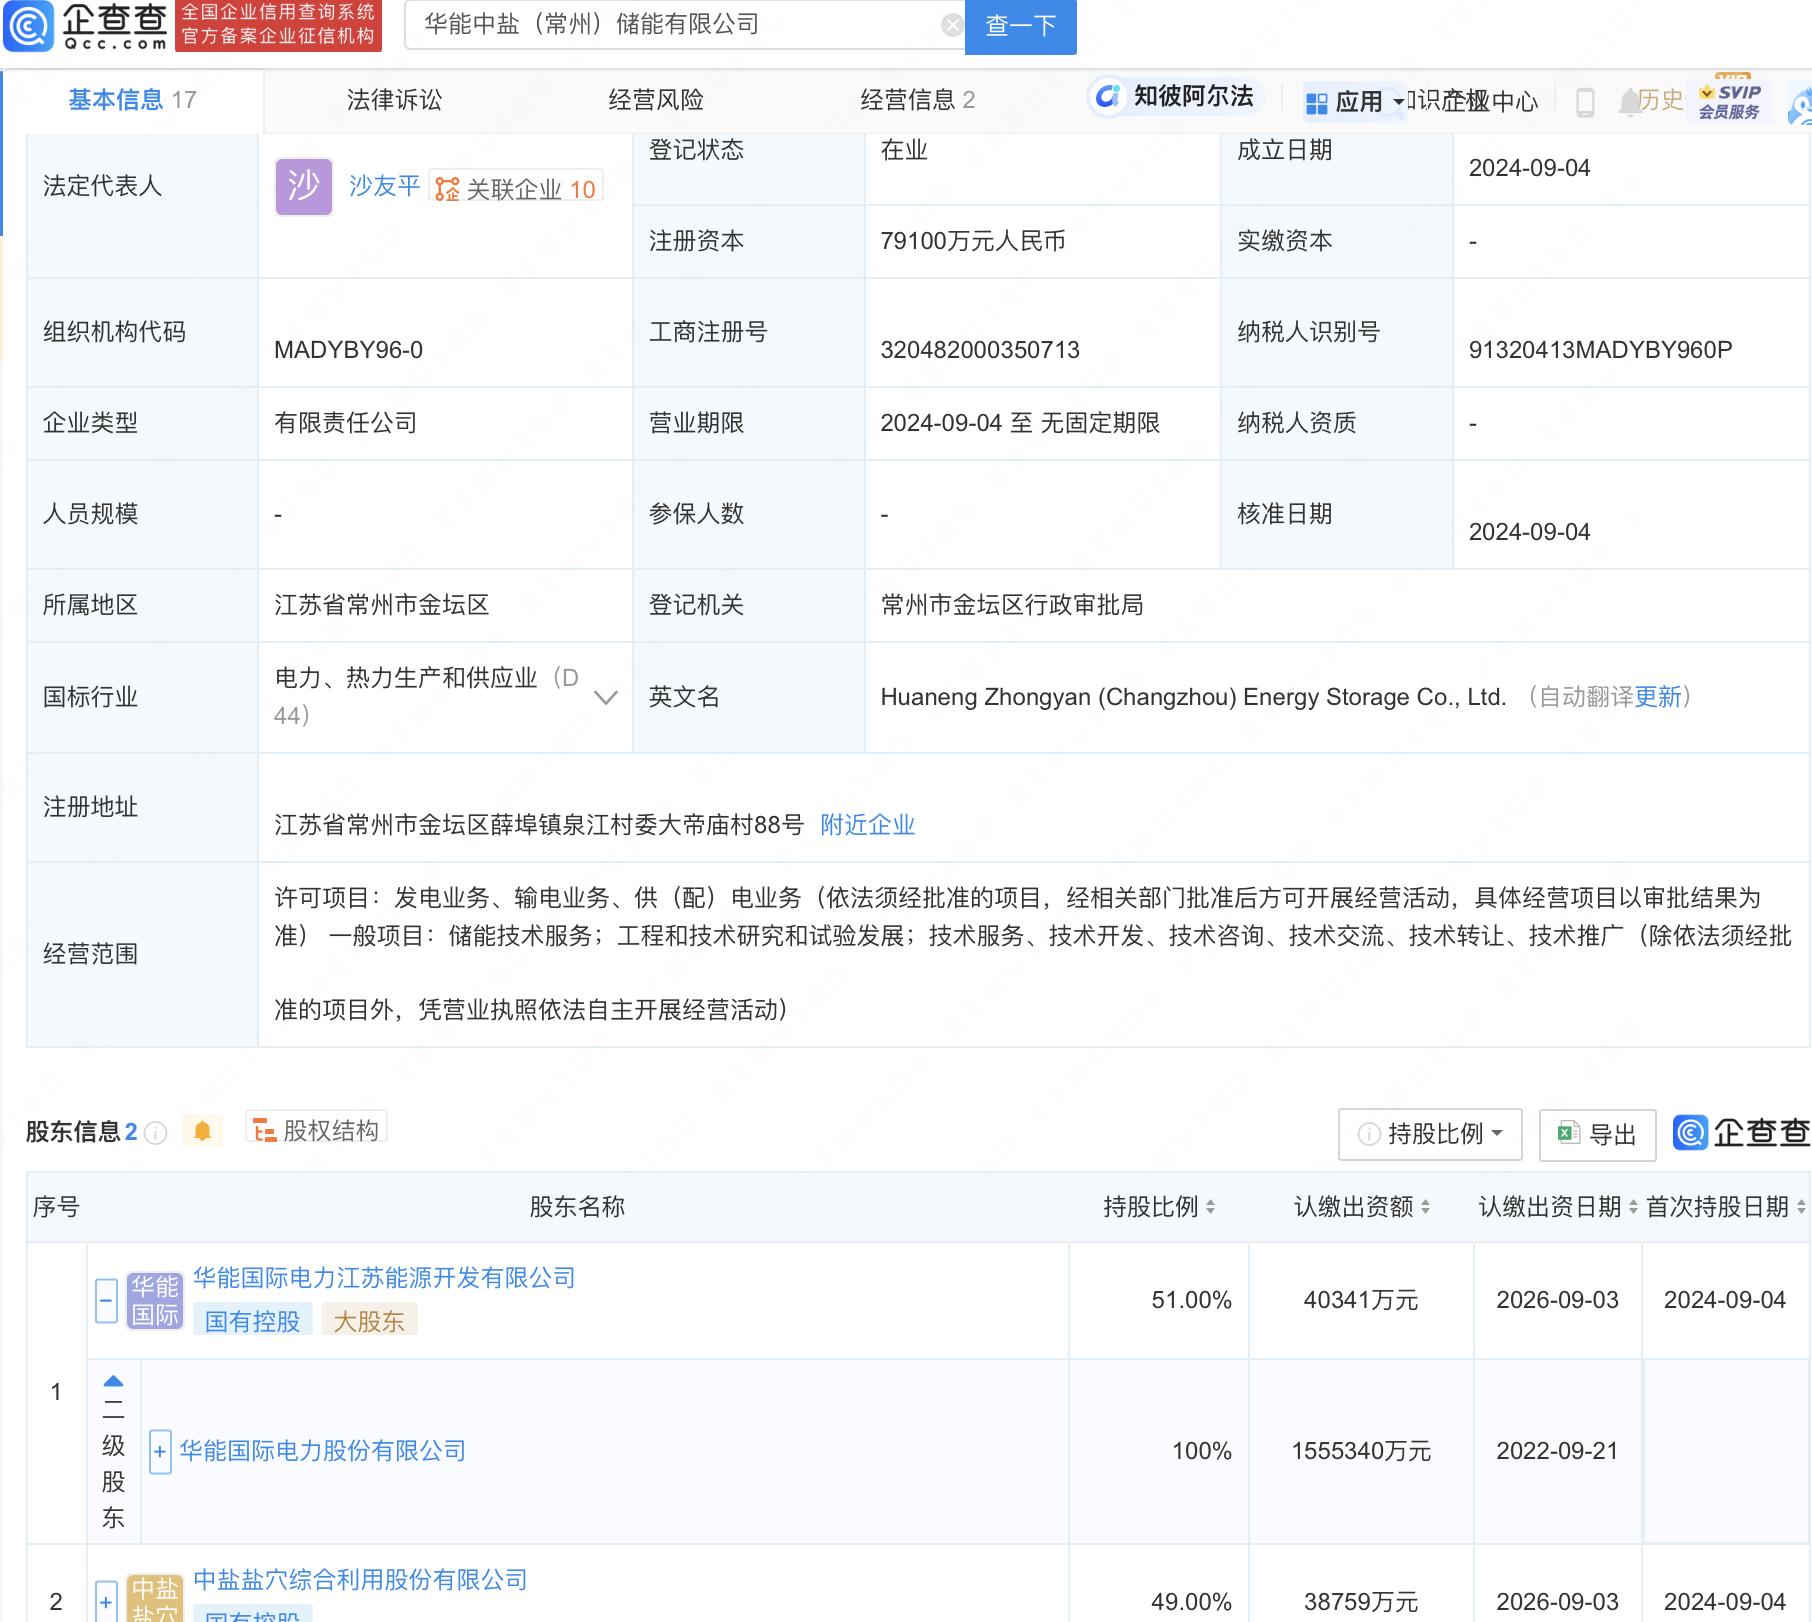Click the SVIP 会员服务 badge

tap(1730, 101)
